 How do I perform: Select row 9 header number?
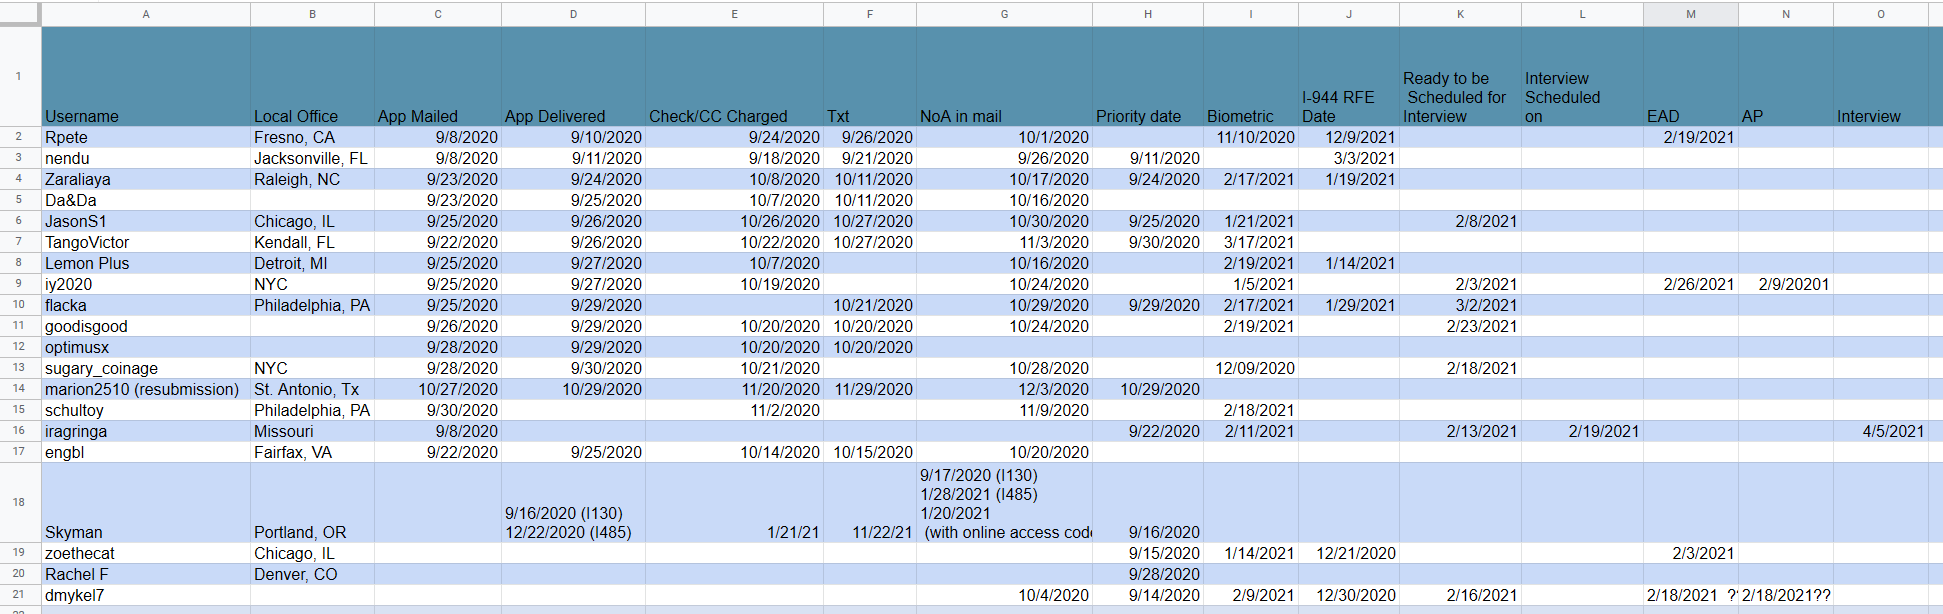[x=19, y=284]
